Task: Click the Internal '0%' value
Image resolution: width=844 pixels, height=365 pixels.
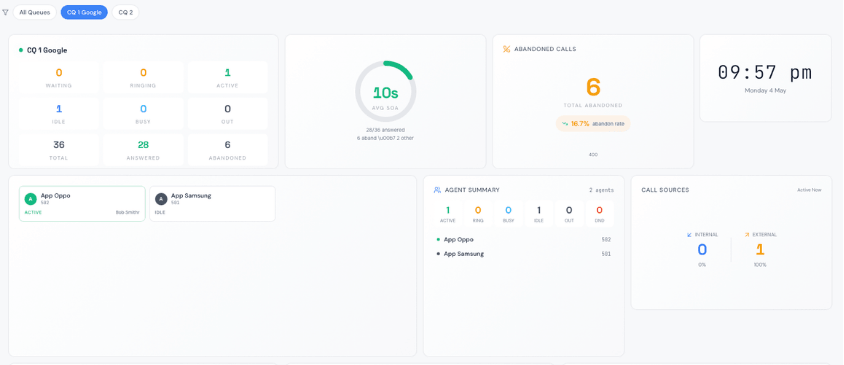Action: tap(702, 265)
